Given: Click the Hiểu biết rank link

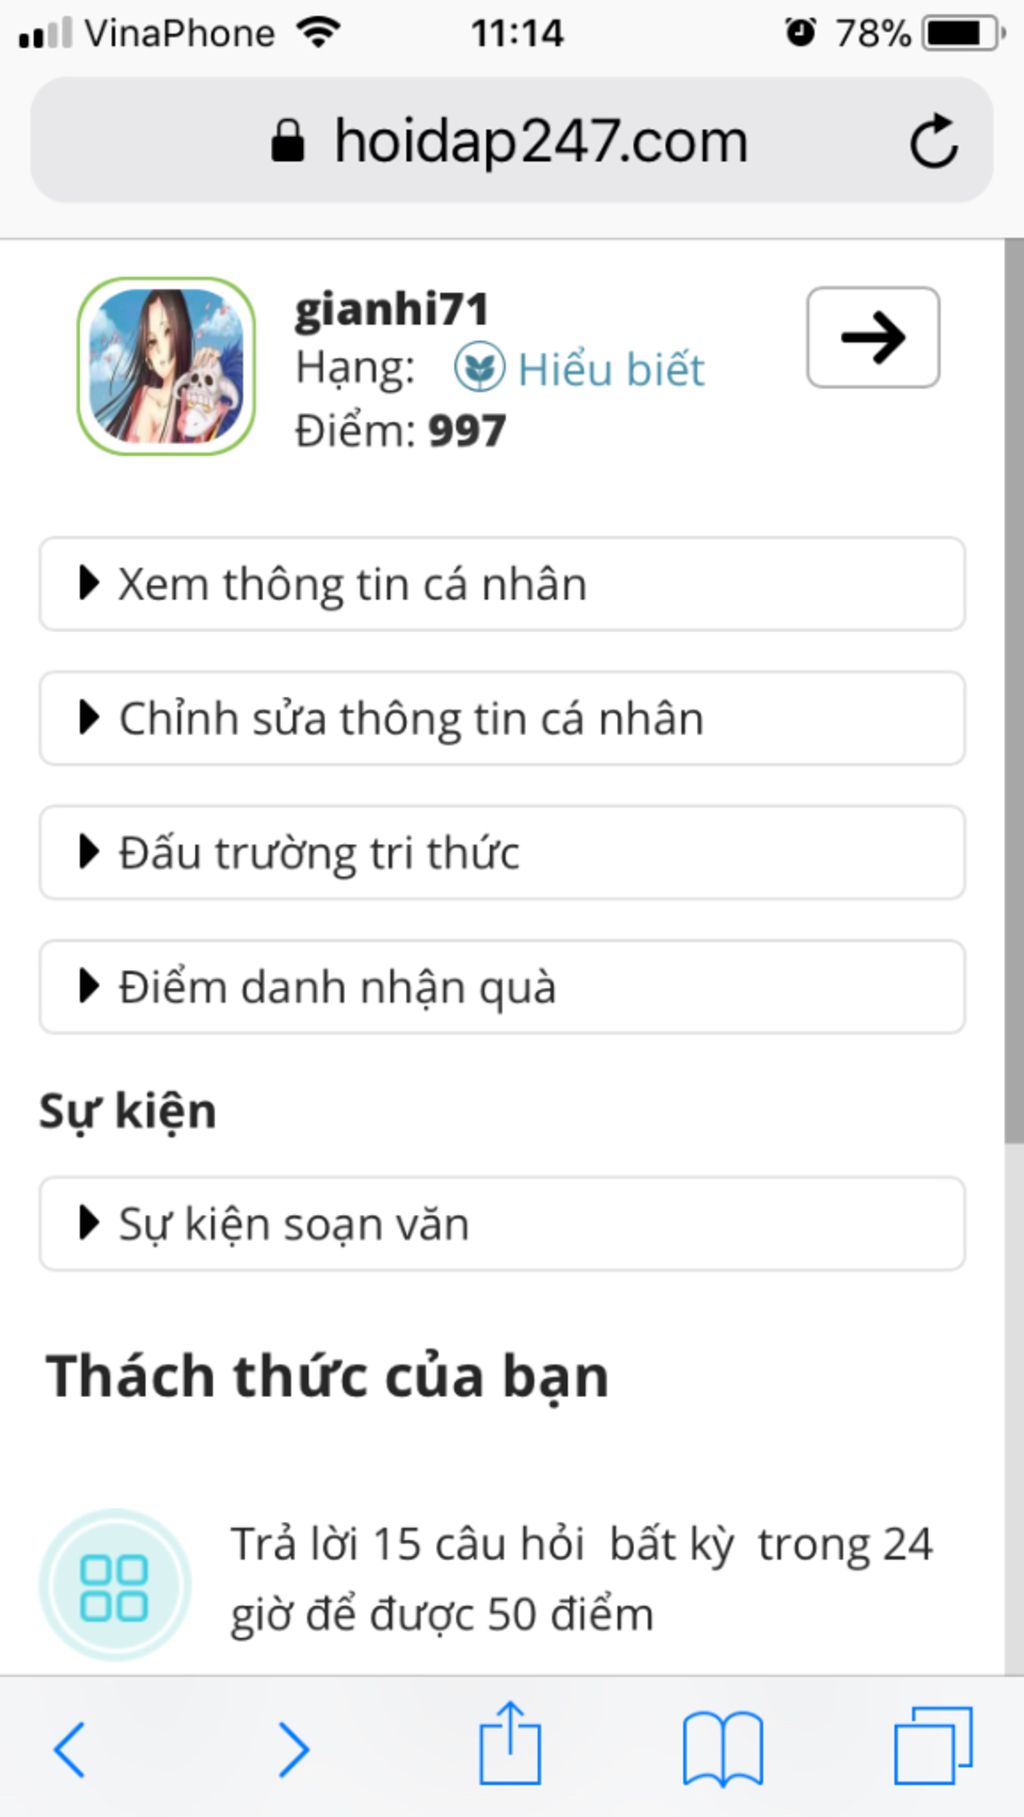Looking at the screenshot, I should [611, 369].
